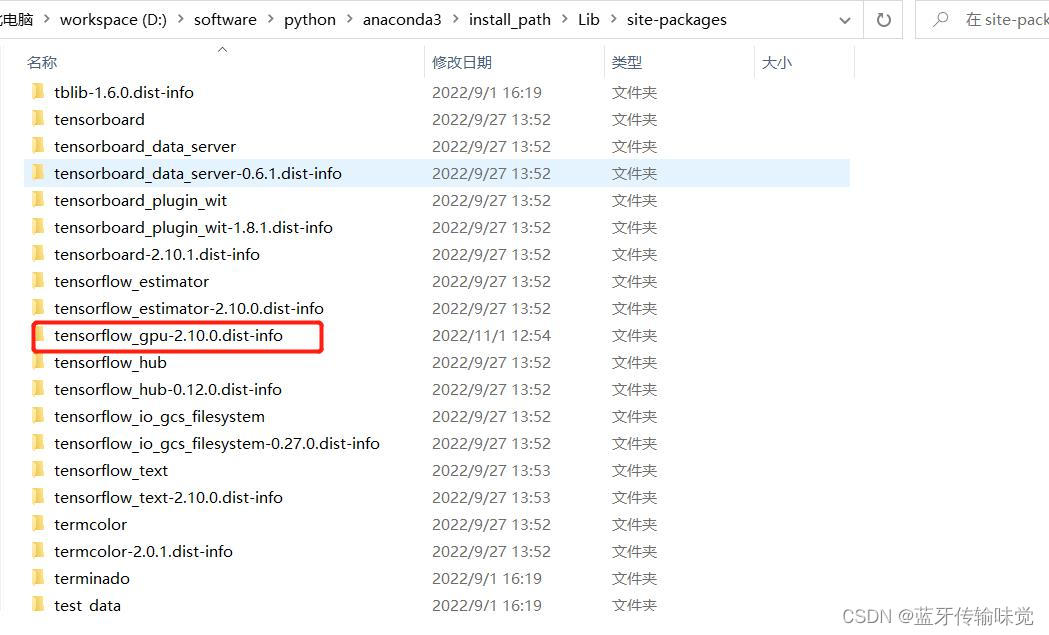Click folder icon of tensorflow_io_gcs_filesystem
1049x635 pixels.
[x=38, y=416]
